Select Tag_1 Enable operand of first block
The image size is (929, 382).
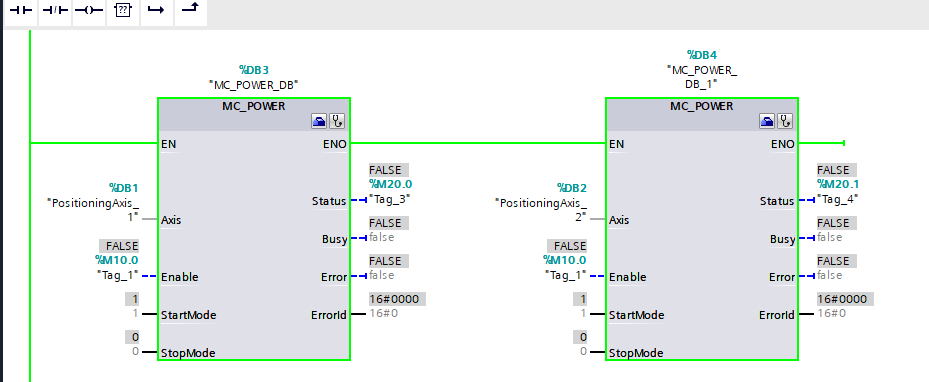(117, 267)
